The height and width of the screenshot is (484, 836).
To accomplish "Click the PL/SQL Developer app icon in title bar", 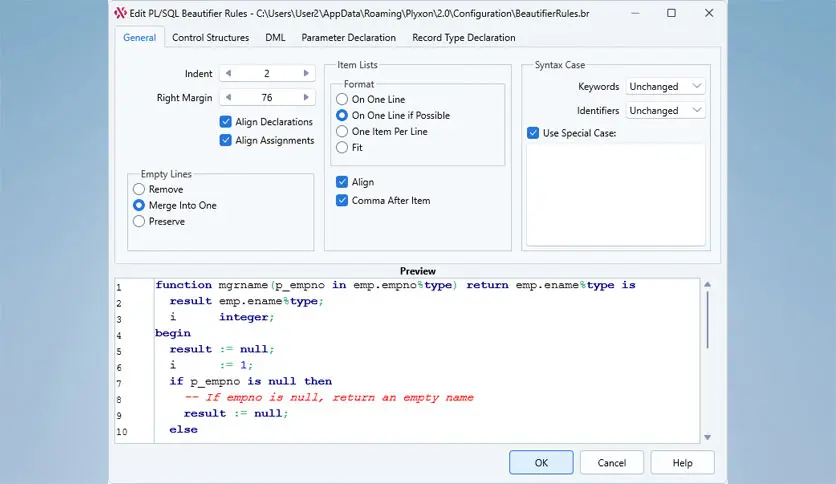I will click(x=120, y=13).
